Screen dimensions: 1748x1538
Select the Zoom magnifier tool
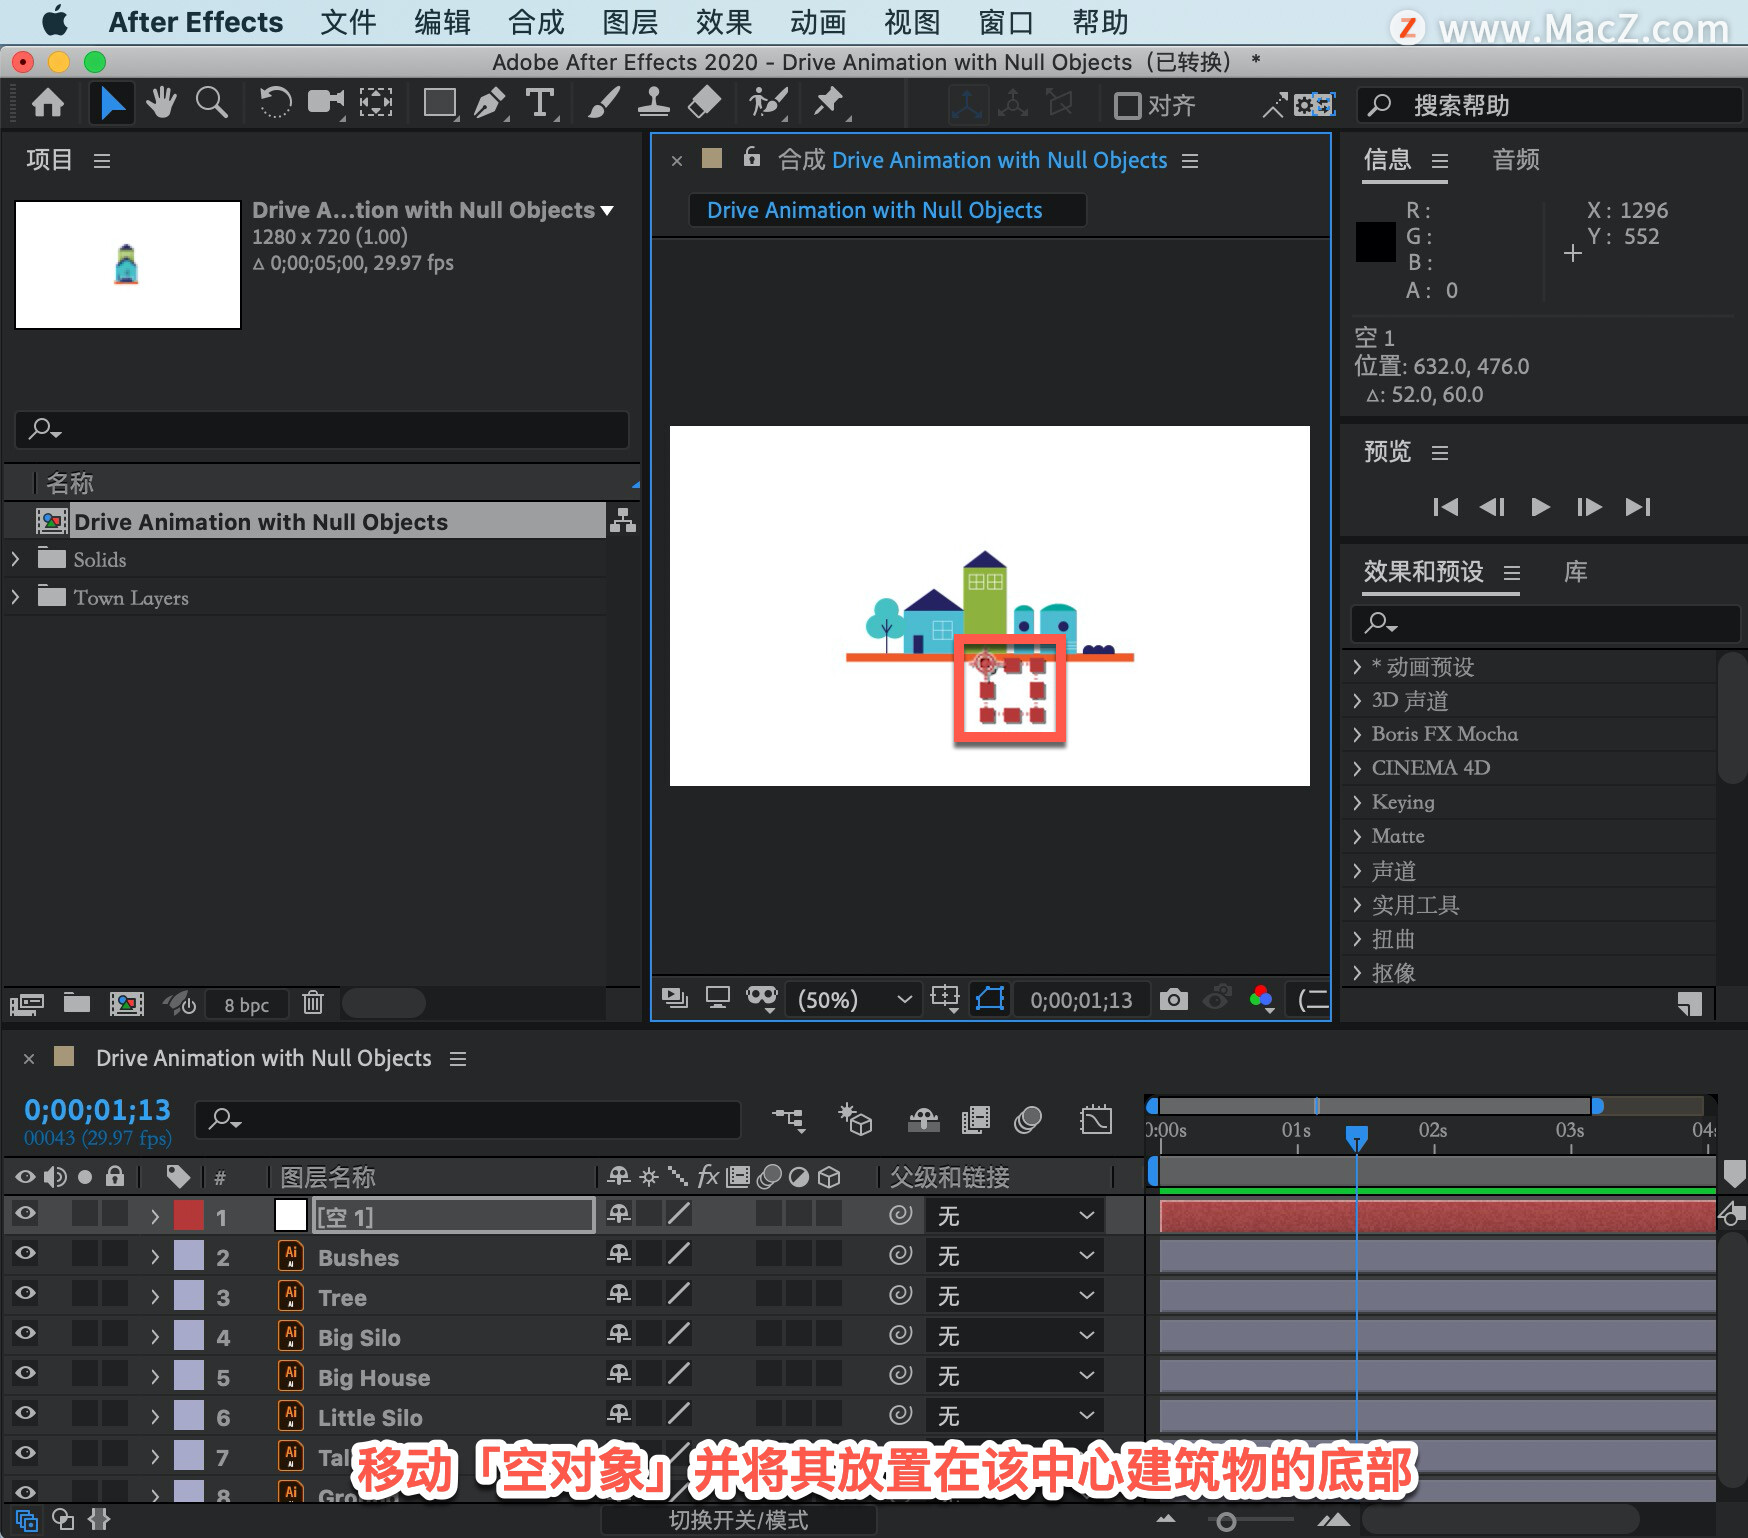[211, 103]
